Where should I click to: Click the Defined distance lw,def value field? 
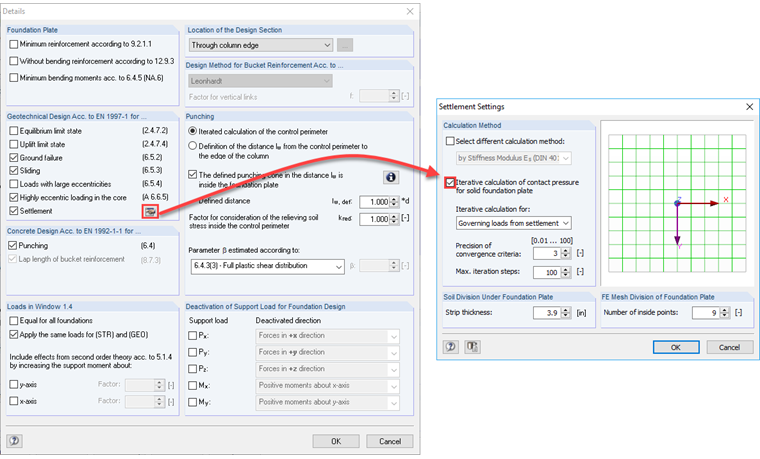[375, 202]
